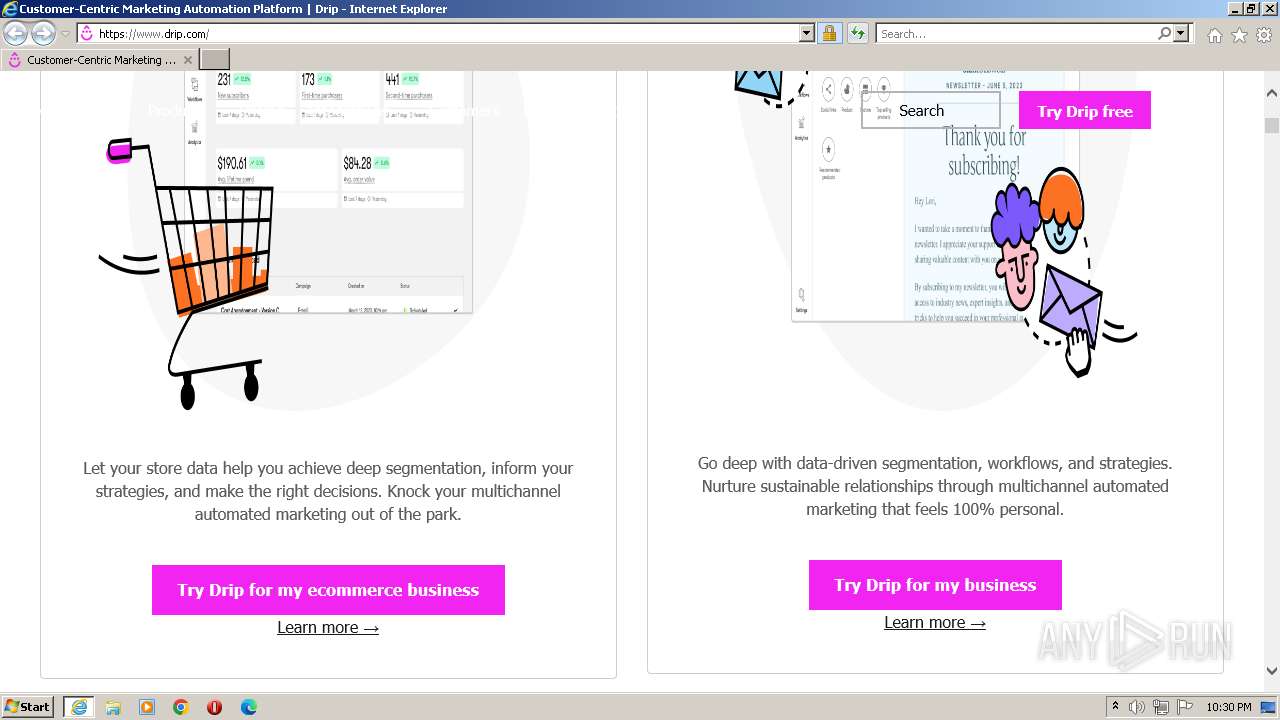Screen dimensions: 1280x720
Task: Click the Try Drip free button
Action: click(x=1085, y=111)
